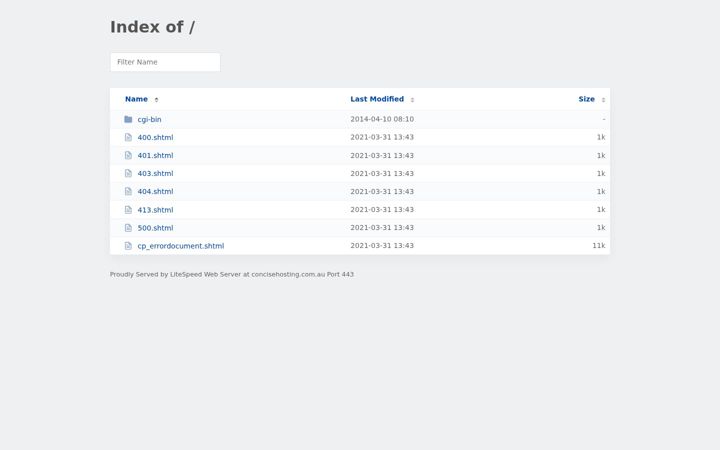720x450 pixels.
Task: Open the 413.shtml file link
Action: 155,210
